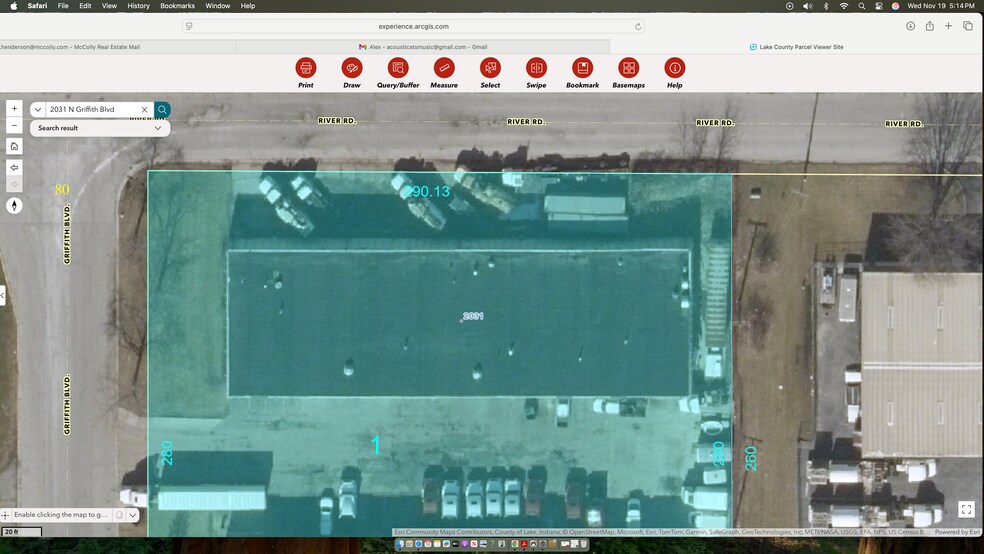Expand coordinate options chevron at bottom left

(x=133, y=515)
